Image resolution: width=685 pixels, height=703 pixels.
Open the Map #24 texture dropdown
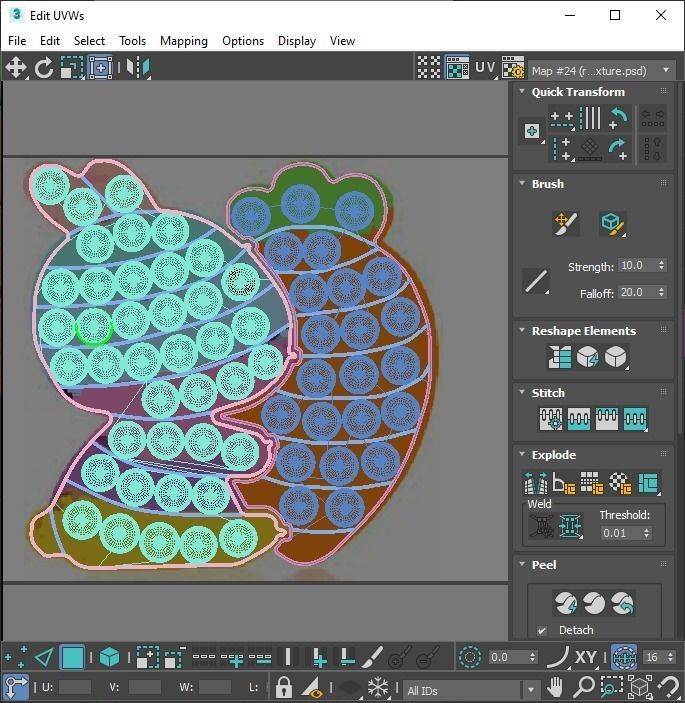[602, 70]
